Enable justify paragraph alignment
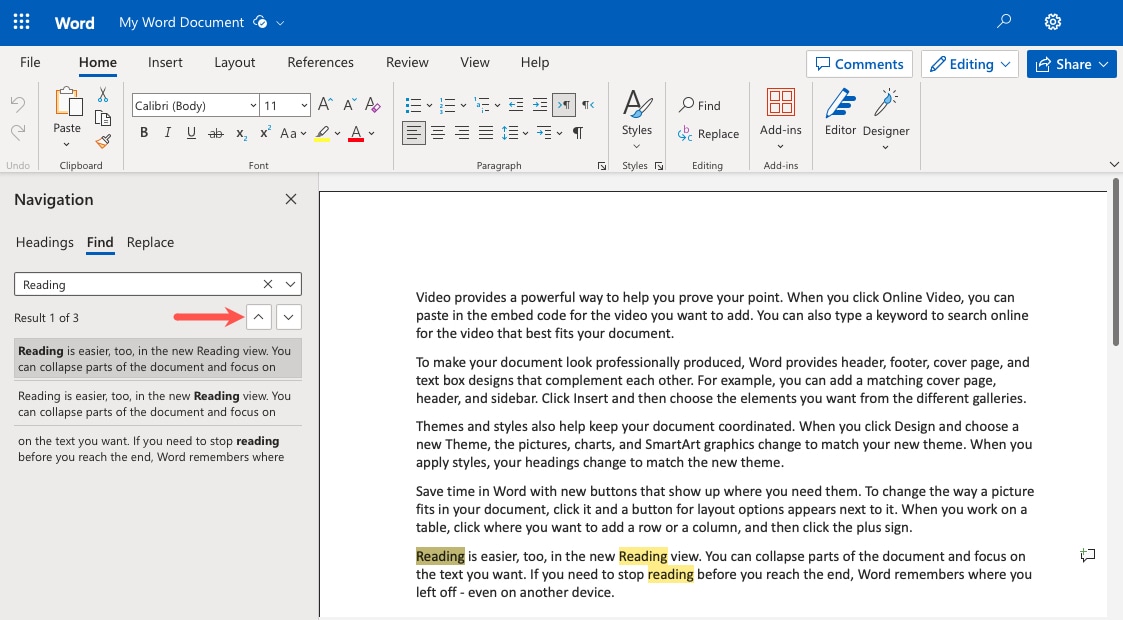 [x=485, y=131]
